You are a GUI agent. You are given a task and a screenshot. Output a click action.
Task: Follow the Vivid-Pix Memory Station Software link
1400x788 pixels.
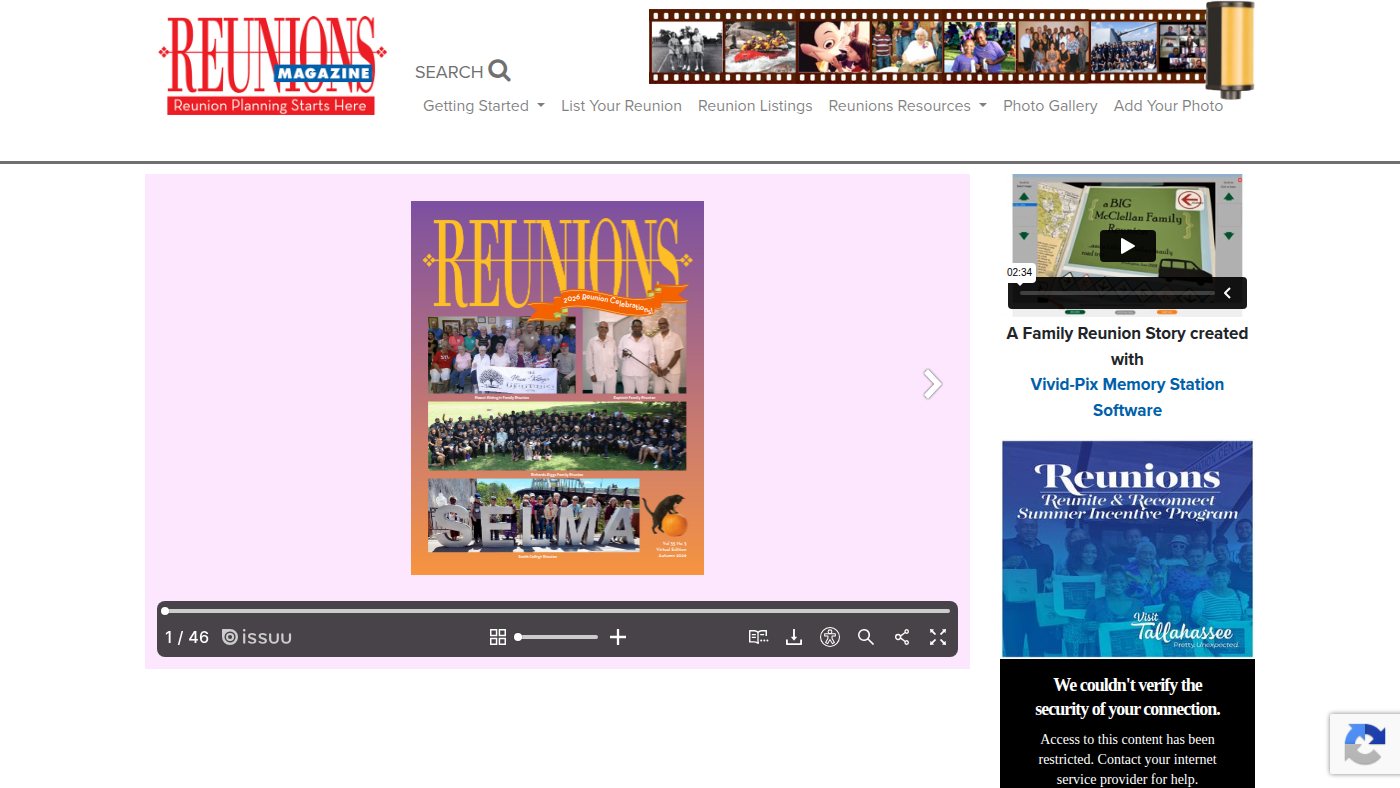coord(1127,397)
